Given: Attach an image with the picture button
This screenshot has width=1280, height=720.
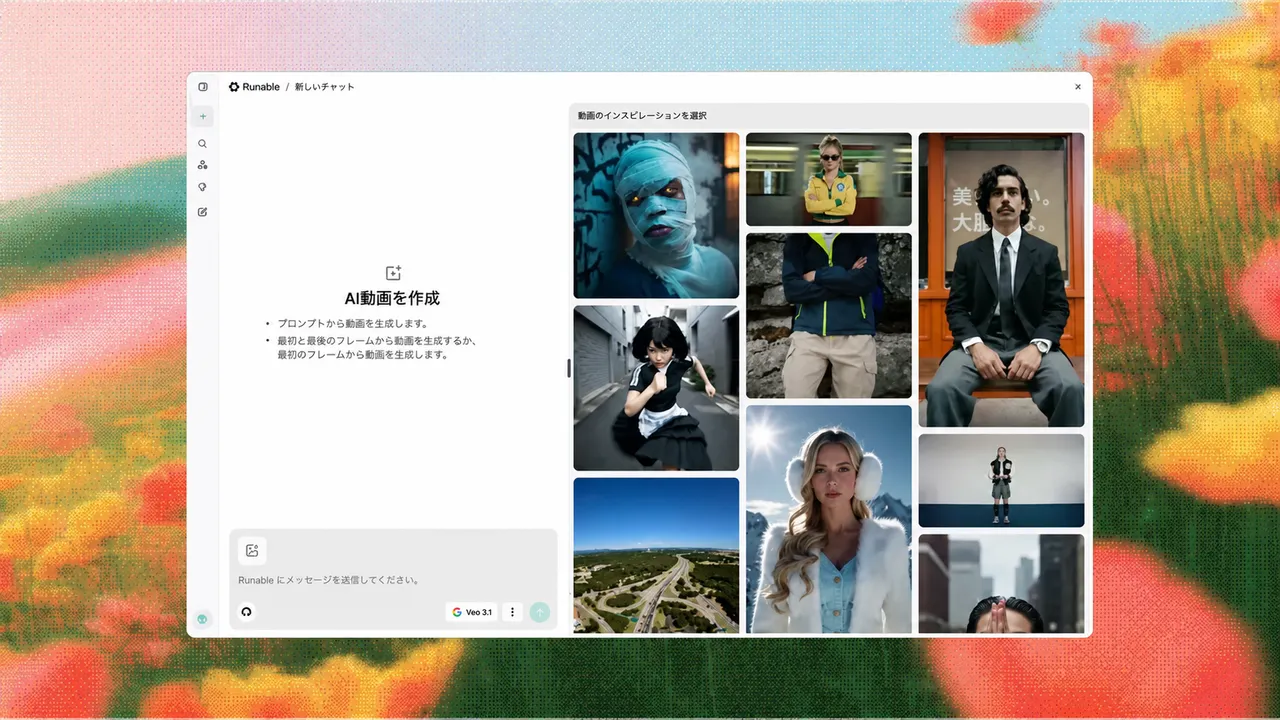Looking at the screenshot, I should click(x=252, y=550).
